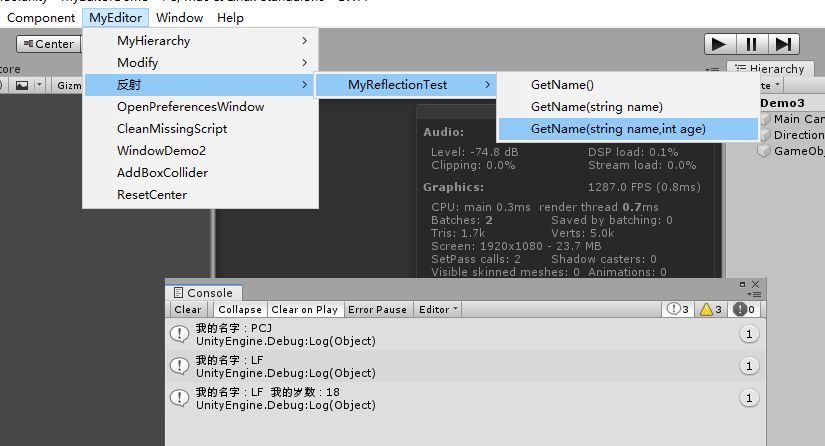This screenshot has height=446, width=825.
Task: Select the Console tab
Action: pos(204,293)
